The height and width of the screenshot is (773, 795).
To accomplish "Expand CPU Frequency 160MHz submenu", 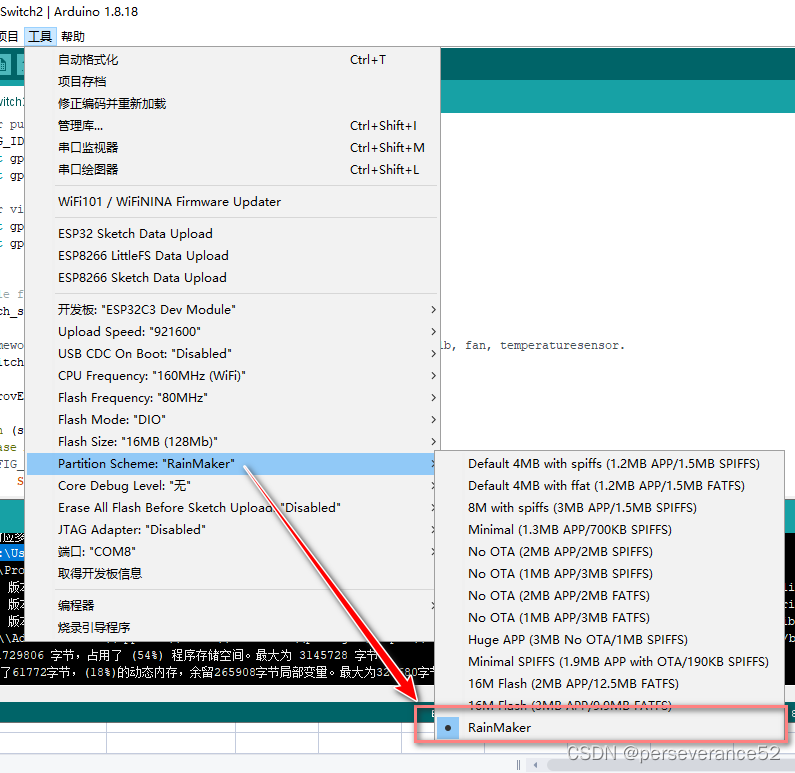I will pos(232,376).
